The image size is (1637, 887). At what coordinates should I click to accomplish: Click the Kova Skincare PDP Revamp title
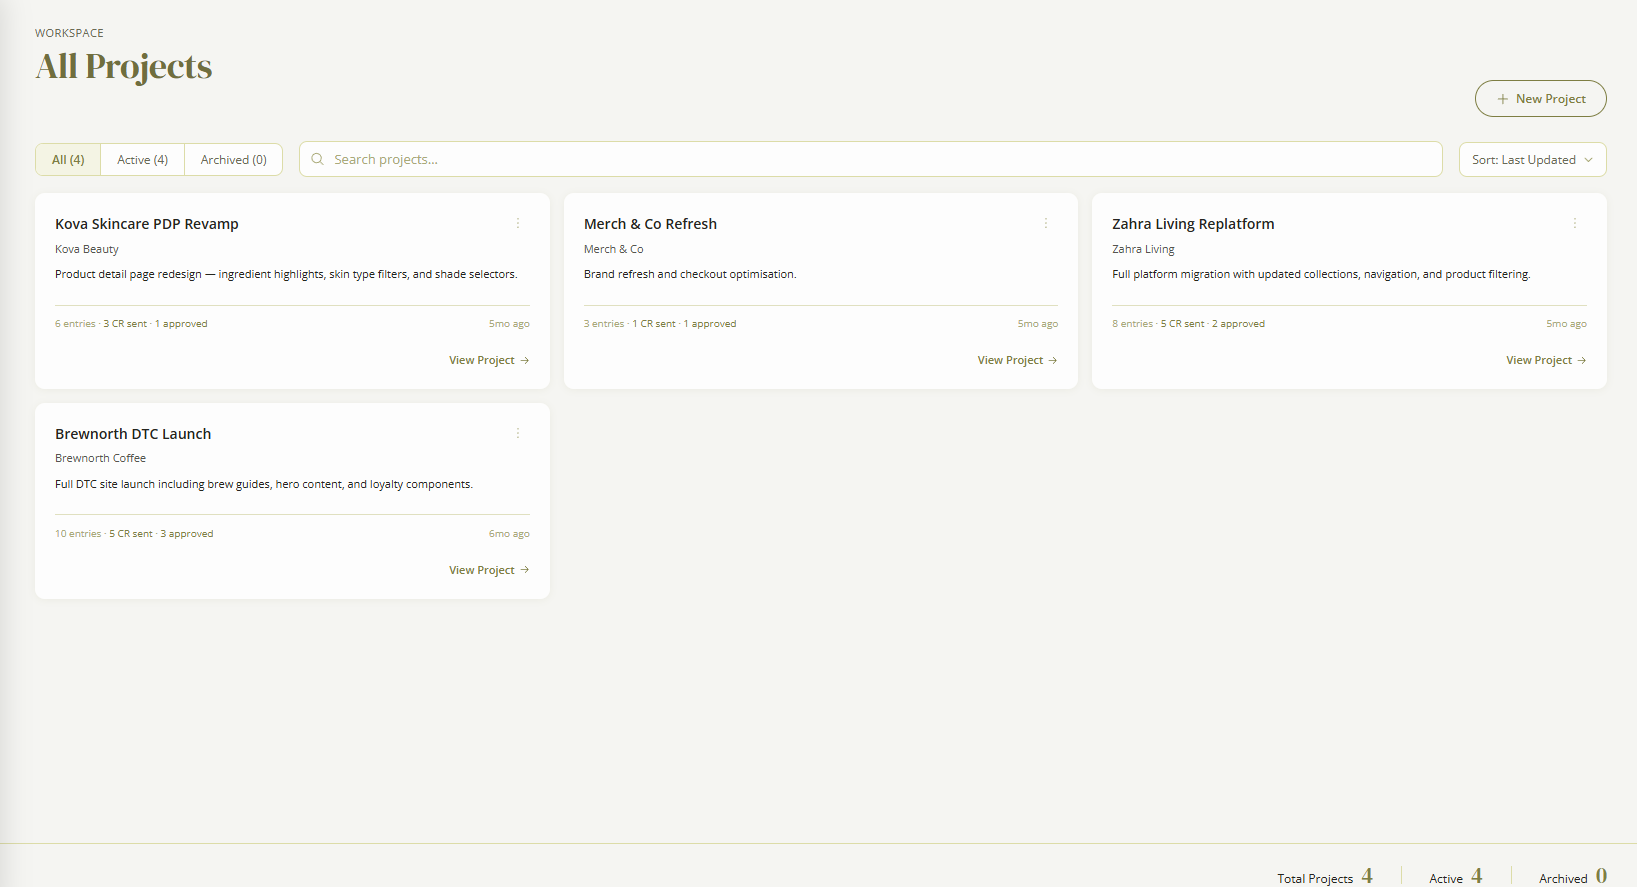click(147, 224)
